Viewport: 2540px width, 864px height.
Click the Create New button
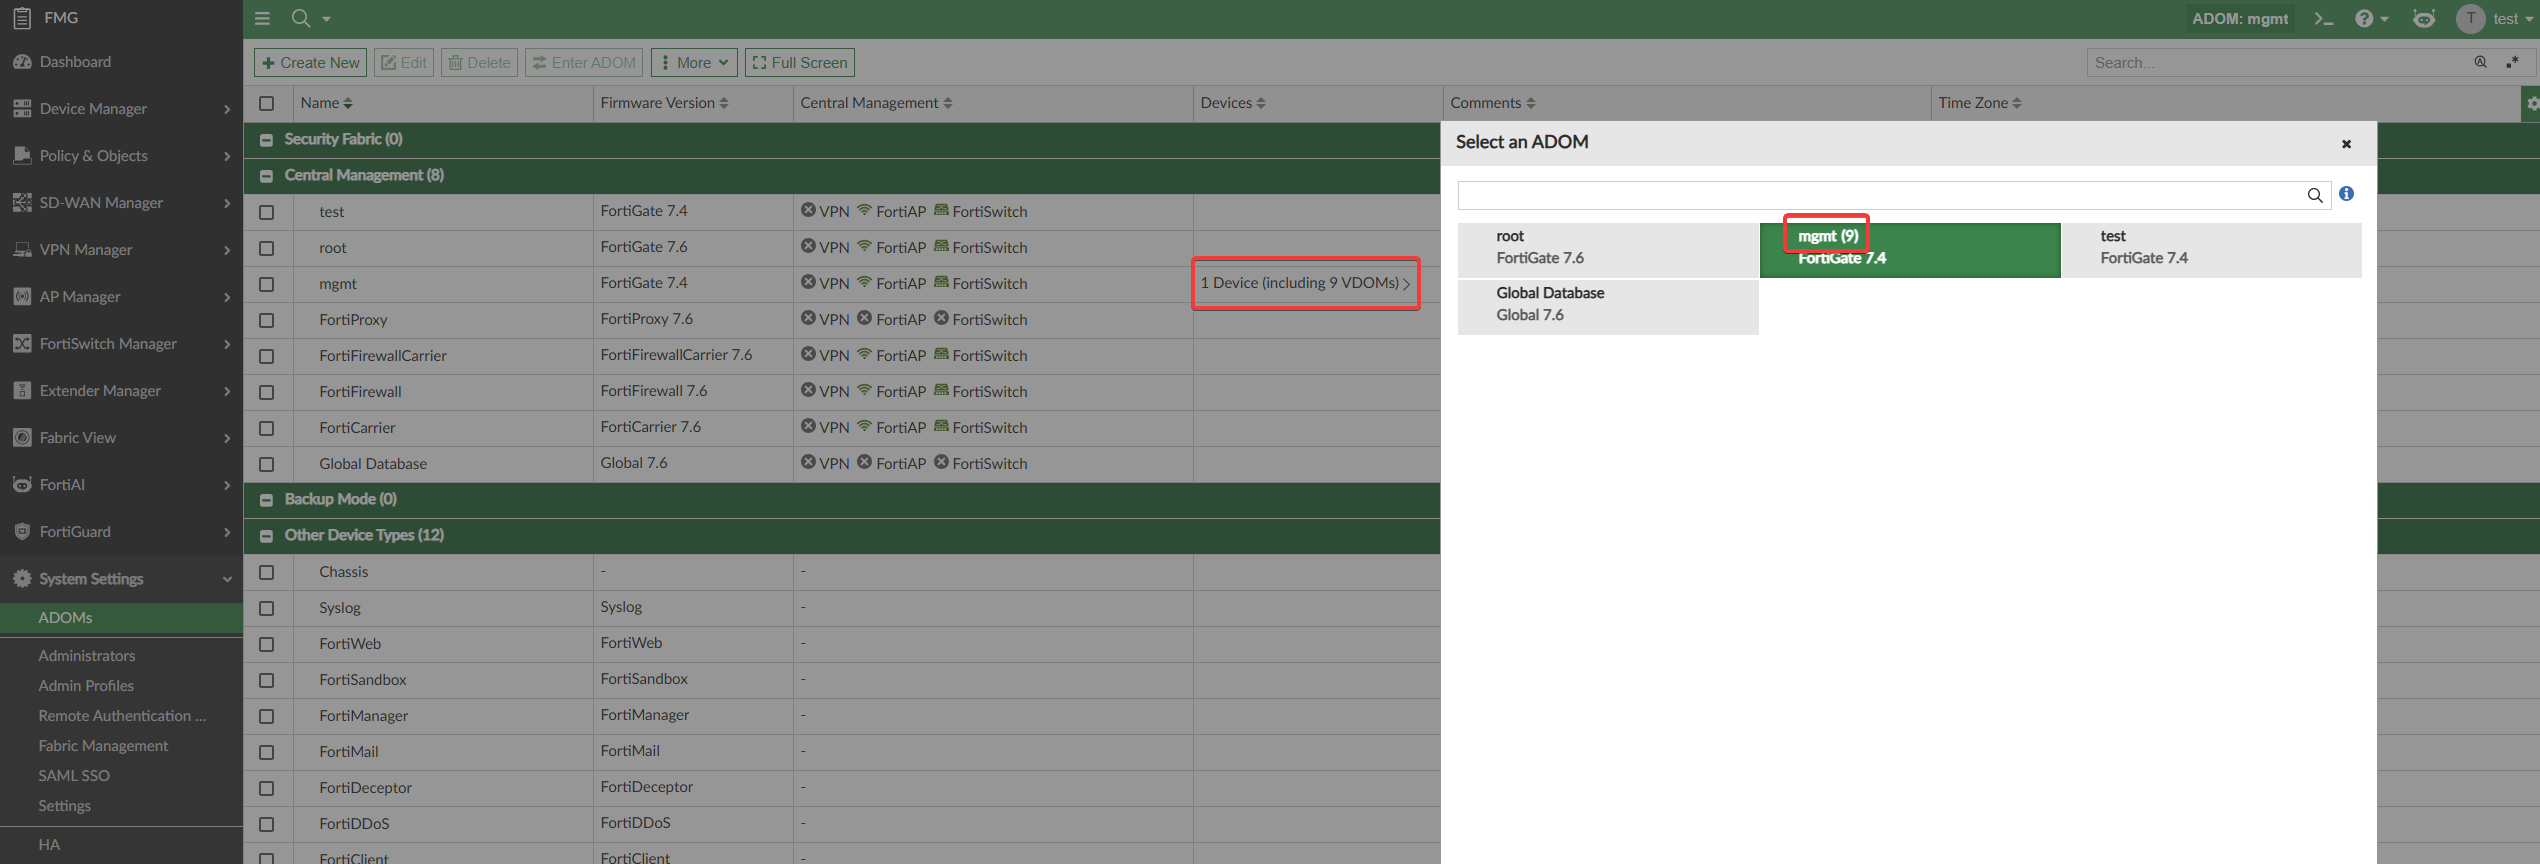pos(310,62)
